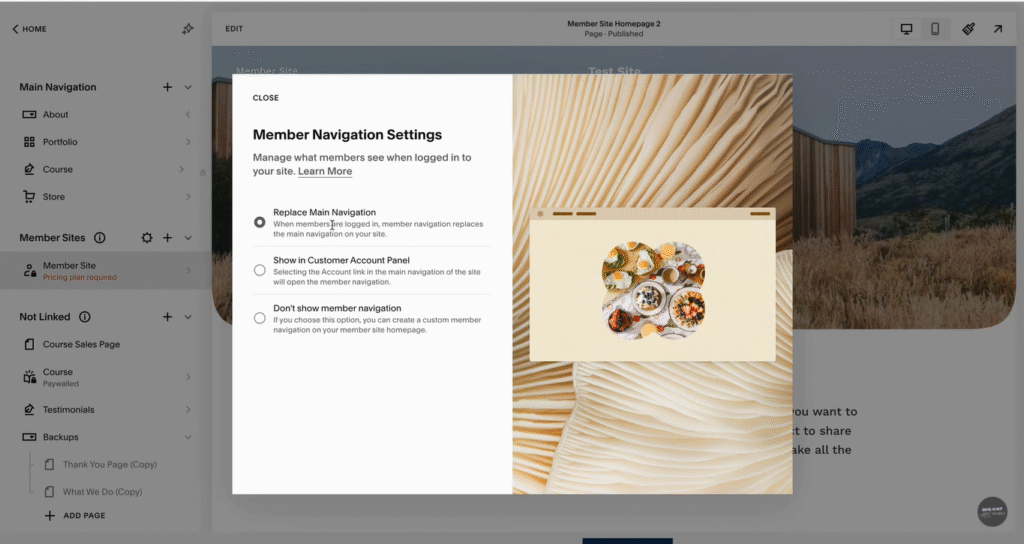Collapse the Backups folder chevron

point(188,437)
